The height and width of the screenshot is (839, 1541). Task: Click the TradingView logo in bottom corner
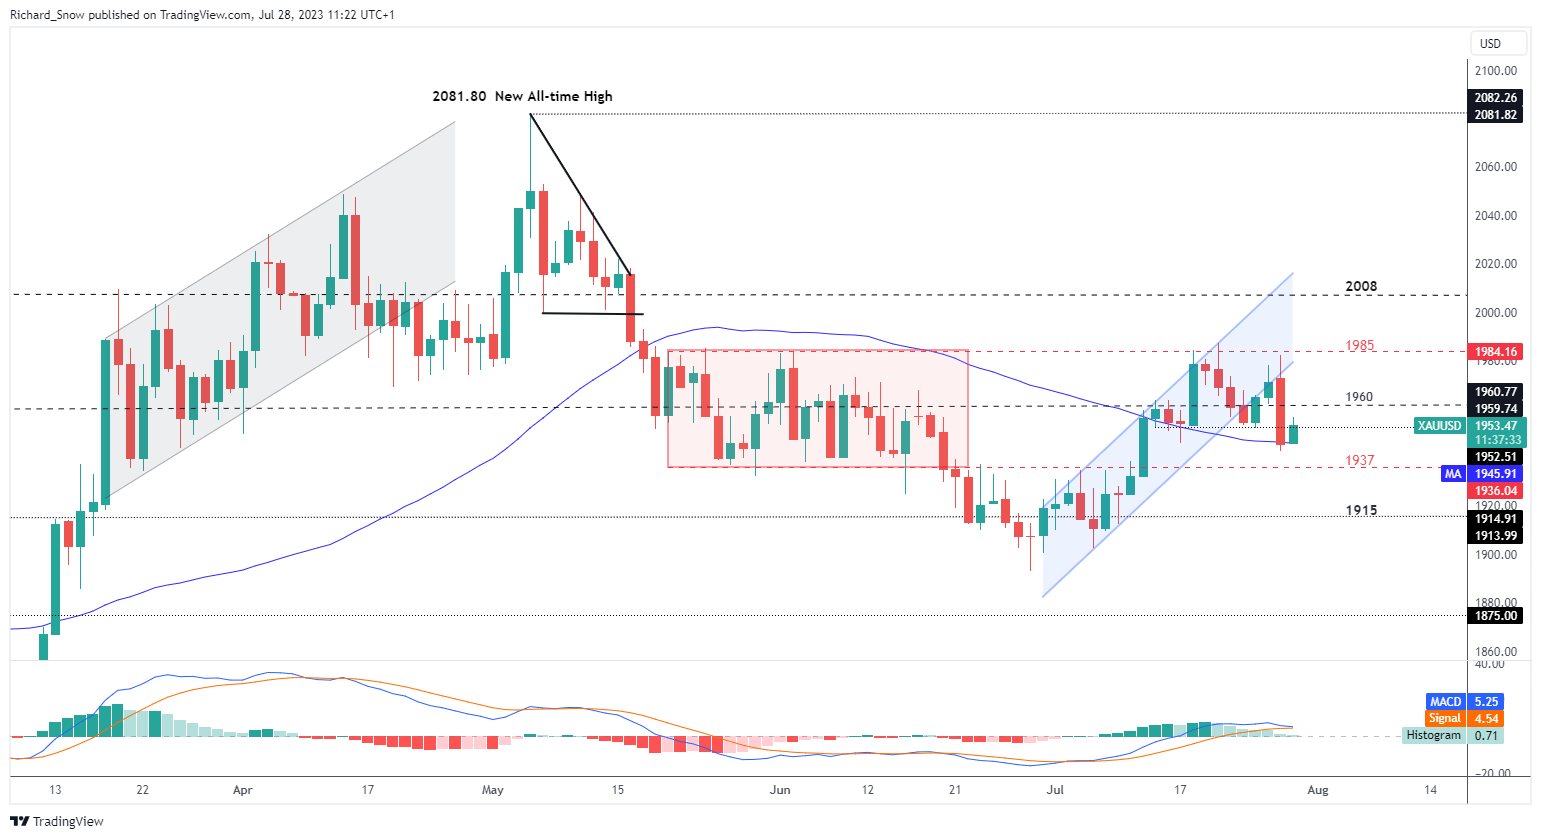pos(58,821)
